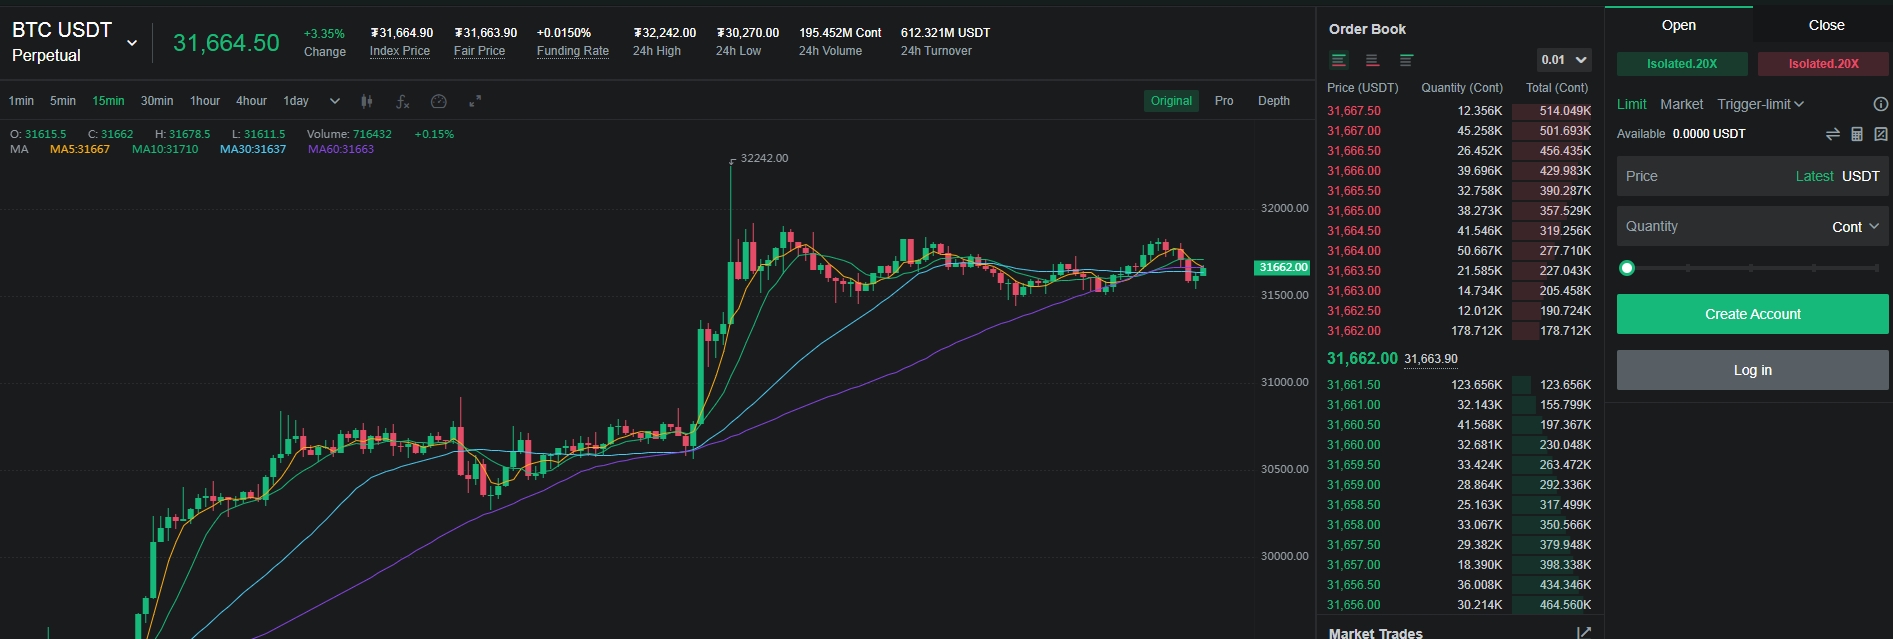
Task: Select the 4hour timeframe
Action: tap(251, 101)
